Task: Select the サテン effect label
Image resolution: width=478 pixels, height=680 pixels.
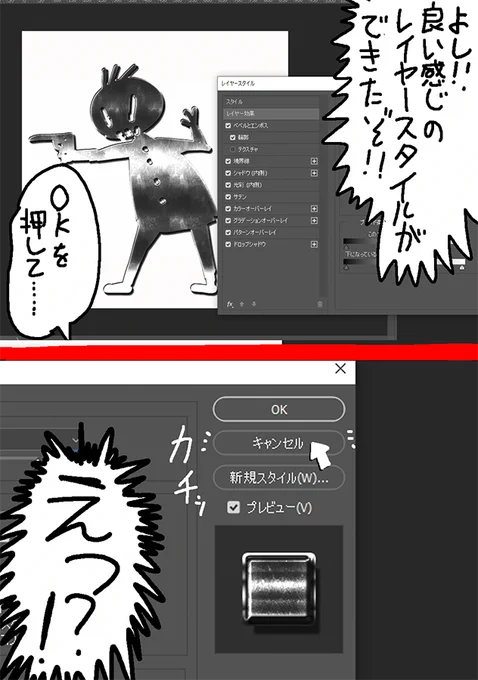Action: pyautogui.click(x=240, y=197)
